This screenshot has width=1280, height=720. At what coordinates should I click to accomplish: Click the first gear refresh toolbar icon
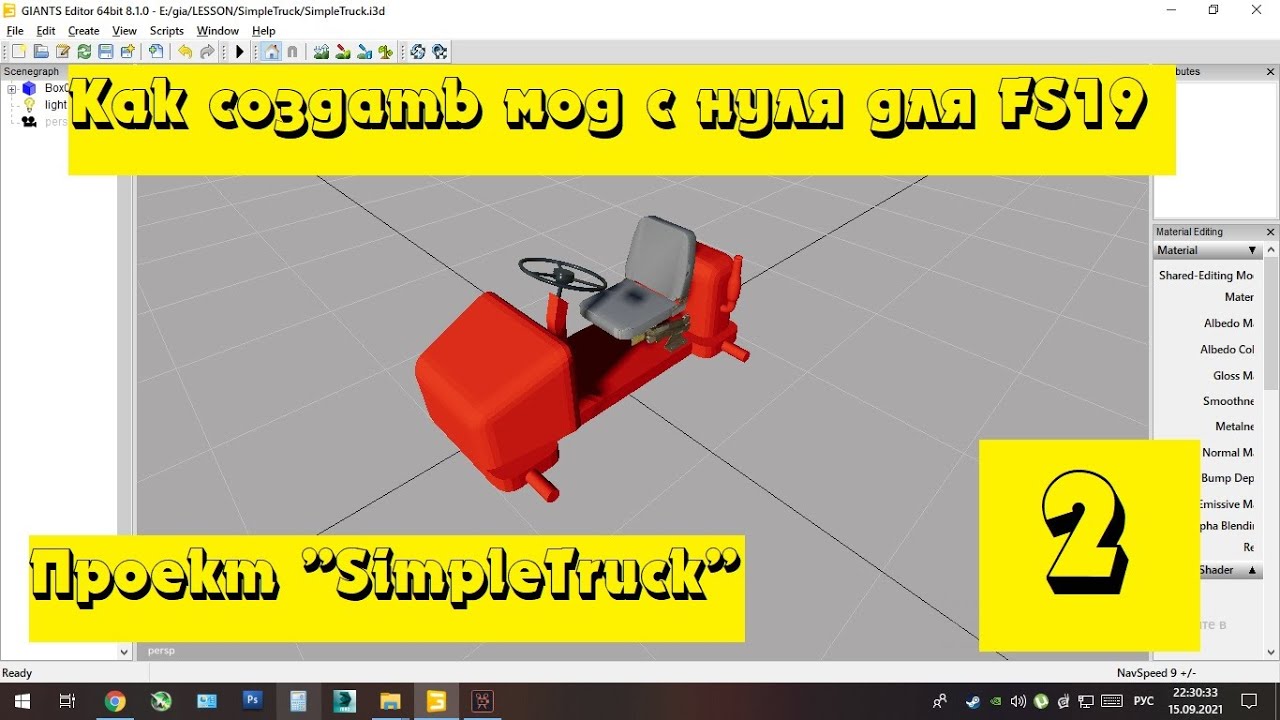[418, 52]
